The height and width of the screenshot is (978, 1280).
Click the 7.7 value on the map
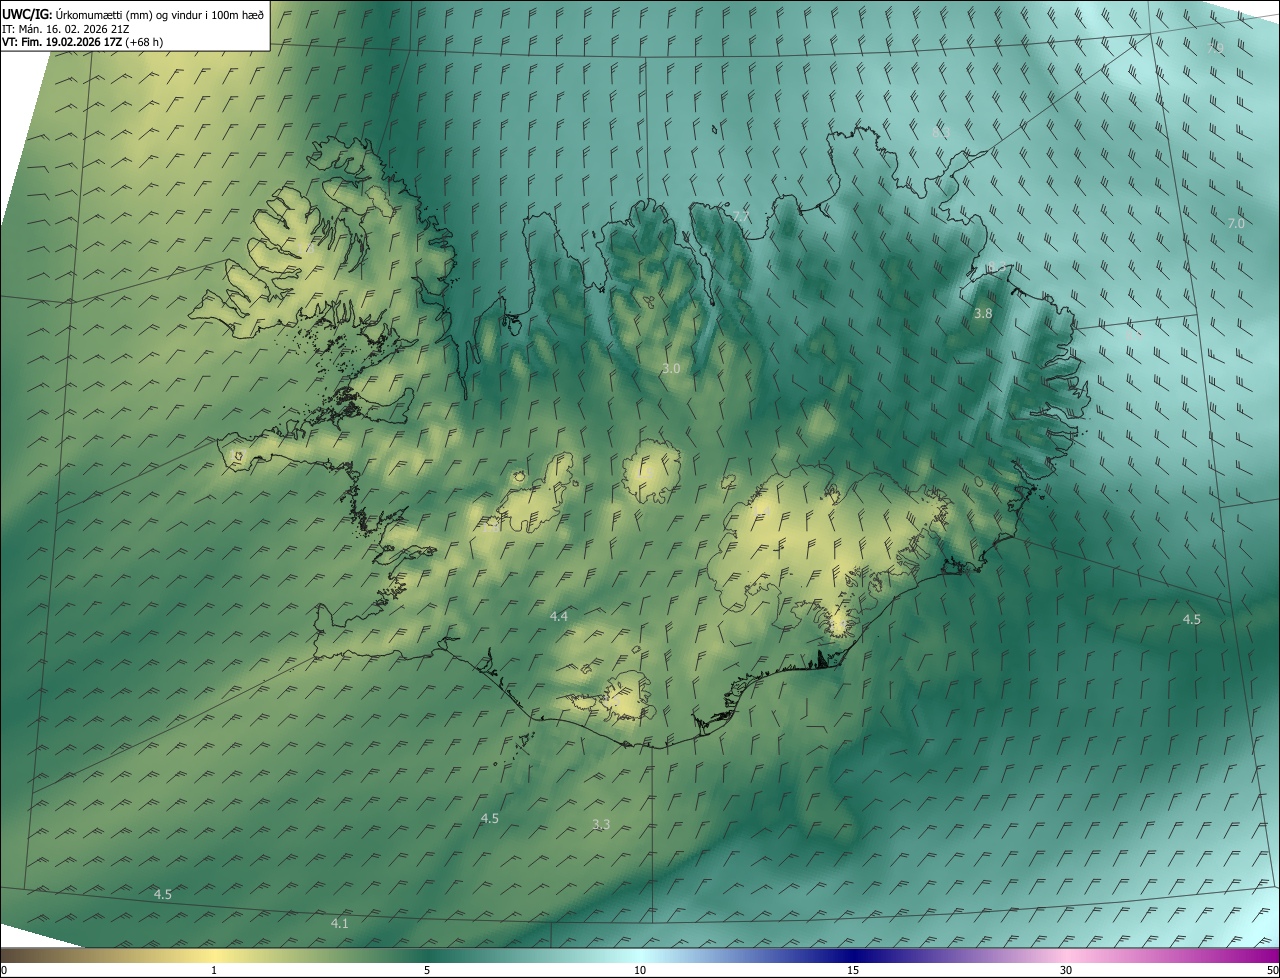pyautogui.click(x=740, y=216)
